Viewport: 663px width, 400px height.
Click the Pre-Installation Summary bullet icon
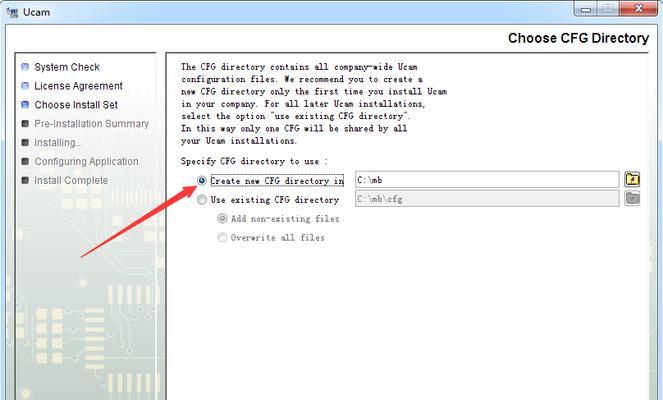point(25,123)
